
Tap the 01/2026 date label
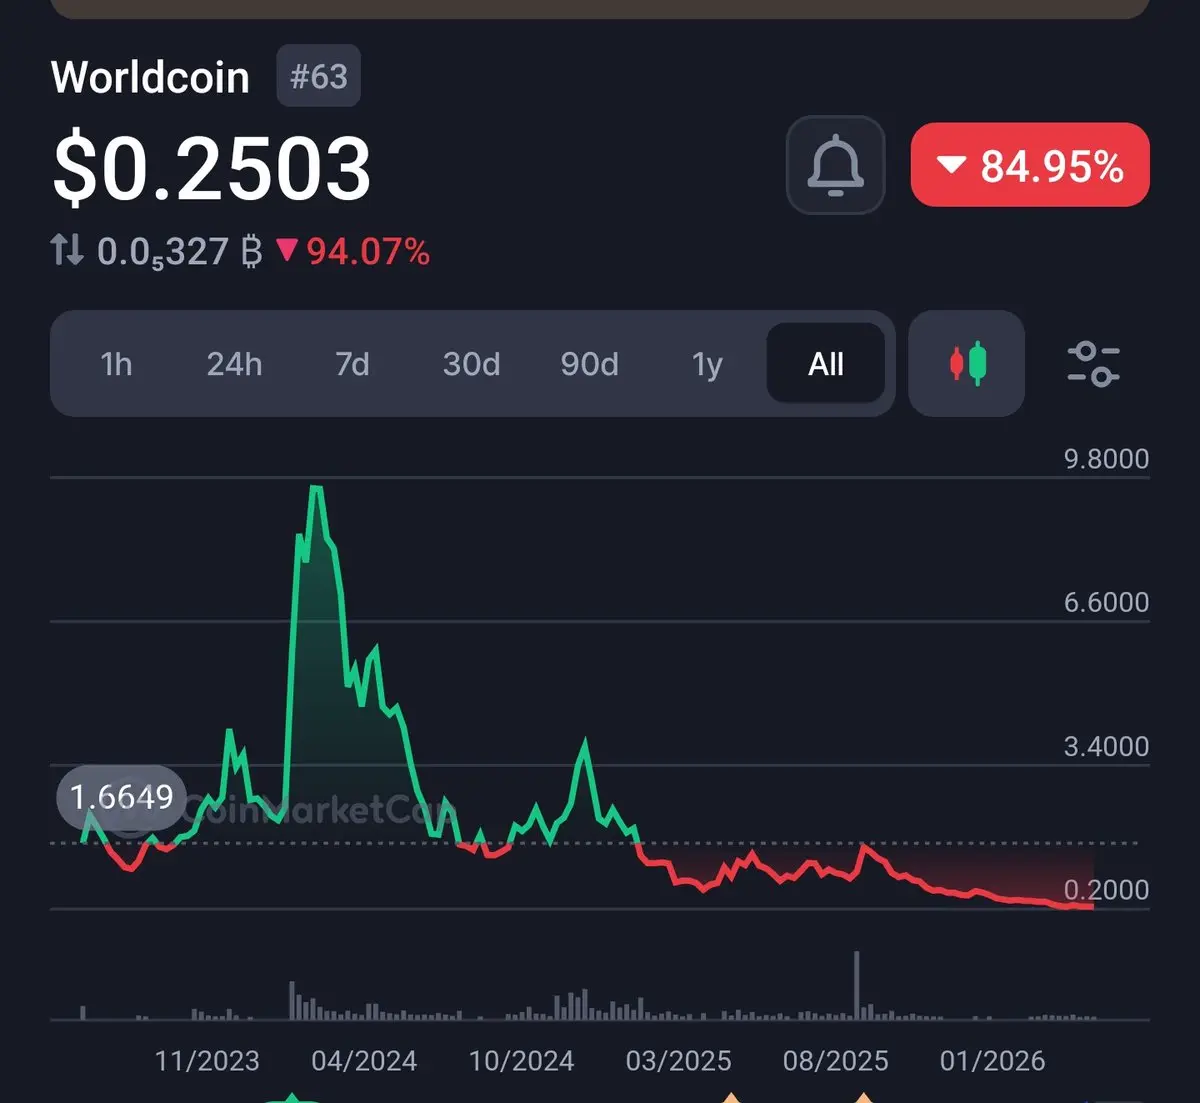tap(992, 1060)
